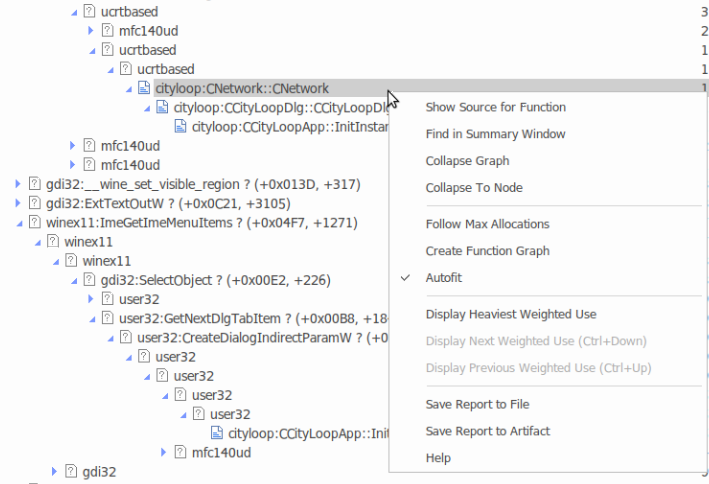Click question icon beside user32:CreateDialogIndirectParamW
Image resolution: width=709 pixels, height=484 pixels.
(126, 338)
